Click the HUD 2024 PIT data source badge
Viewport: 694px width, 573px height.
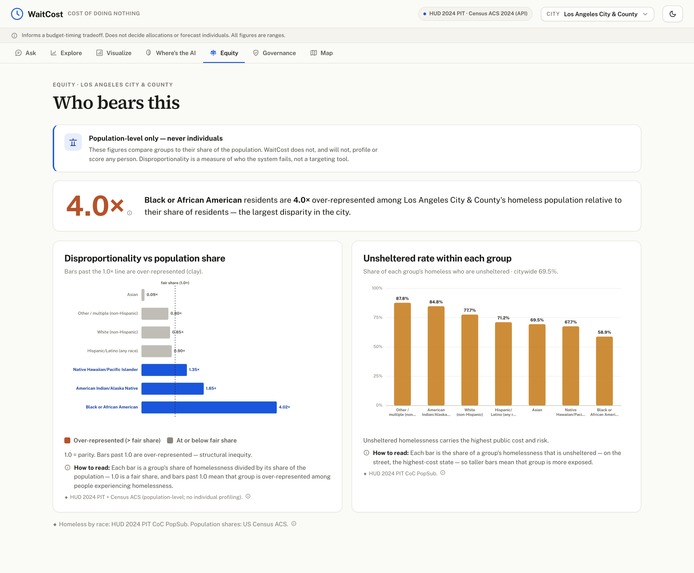(475, 14)
